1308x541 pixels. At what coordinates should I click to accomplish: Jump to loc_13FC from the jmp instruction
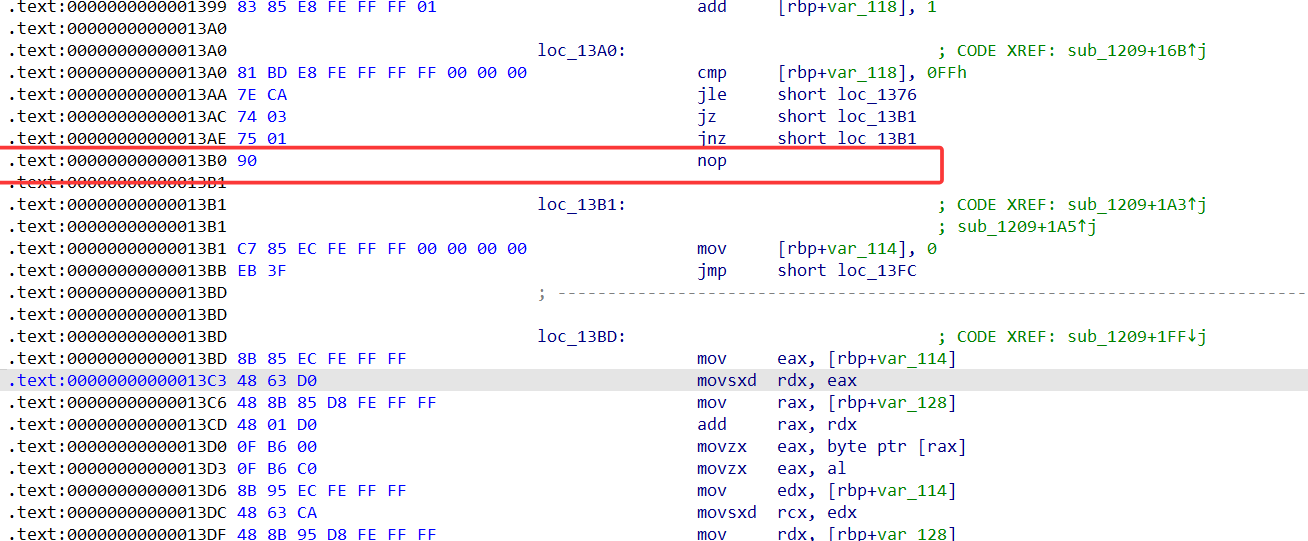click(877, 270)
